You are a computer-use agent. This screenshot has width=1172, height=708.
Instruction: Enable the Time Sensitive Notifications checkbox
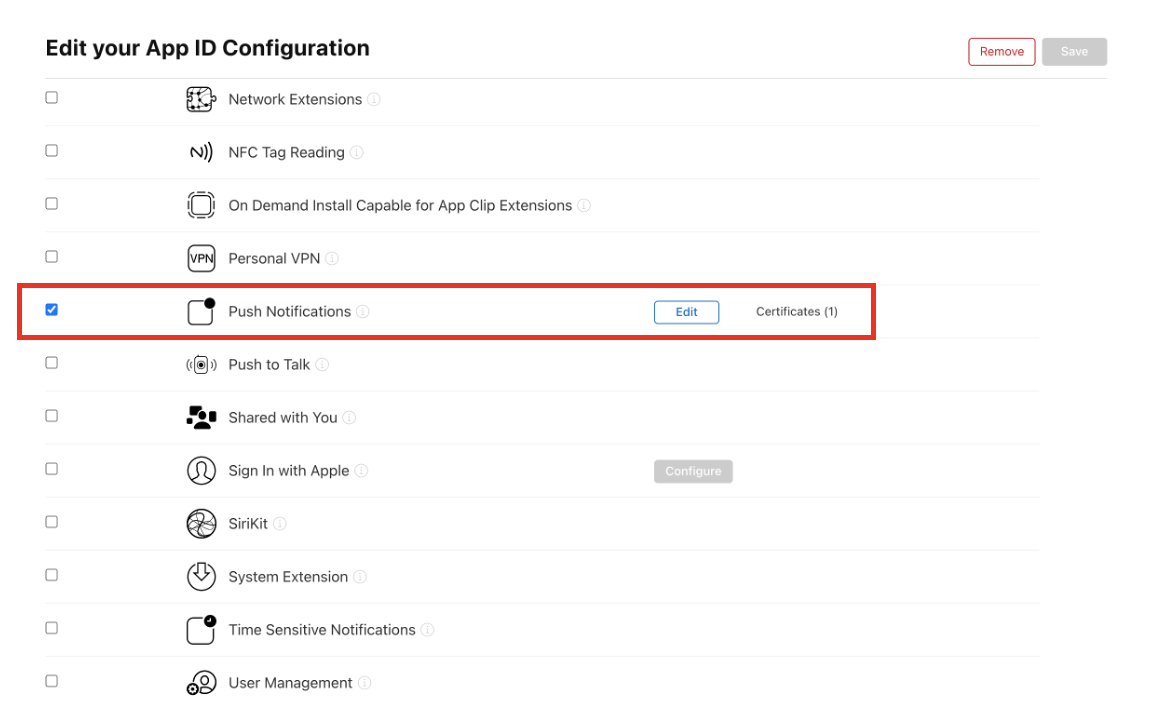pyautogui.click(x=52, y=628)
